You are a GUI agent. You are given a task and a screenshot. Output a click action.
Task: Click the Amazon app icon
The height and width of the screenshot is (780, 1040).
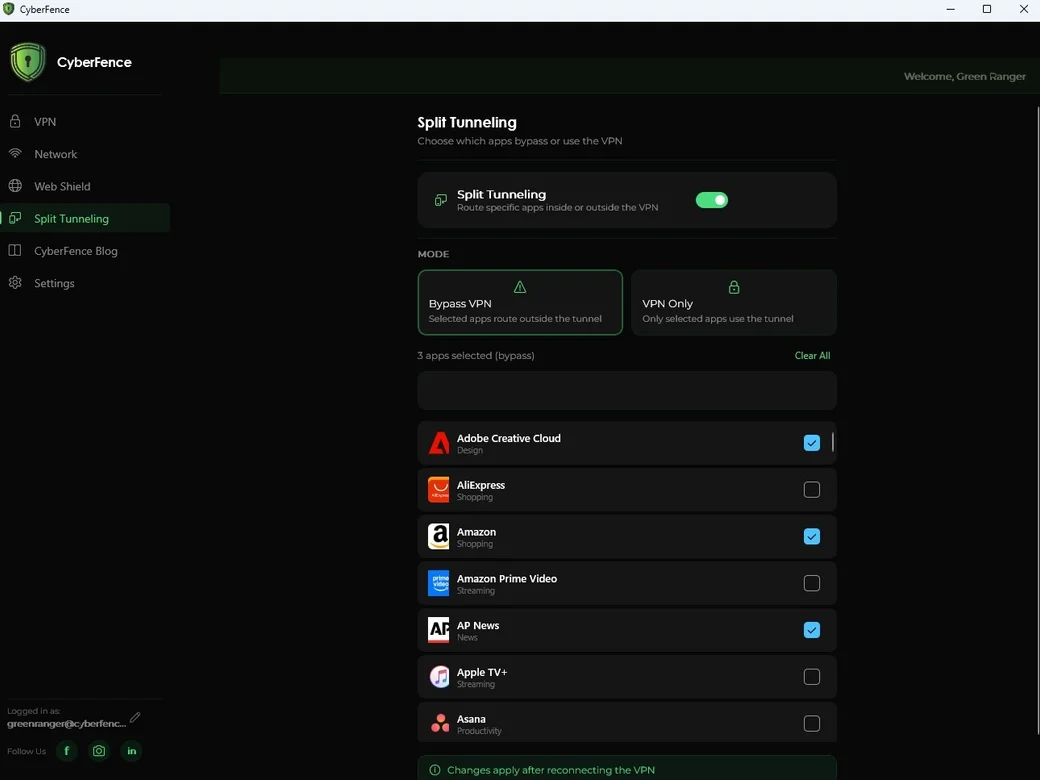coord(438,537)
